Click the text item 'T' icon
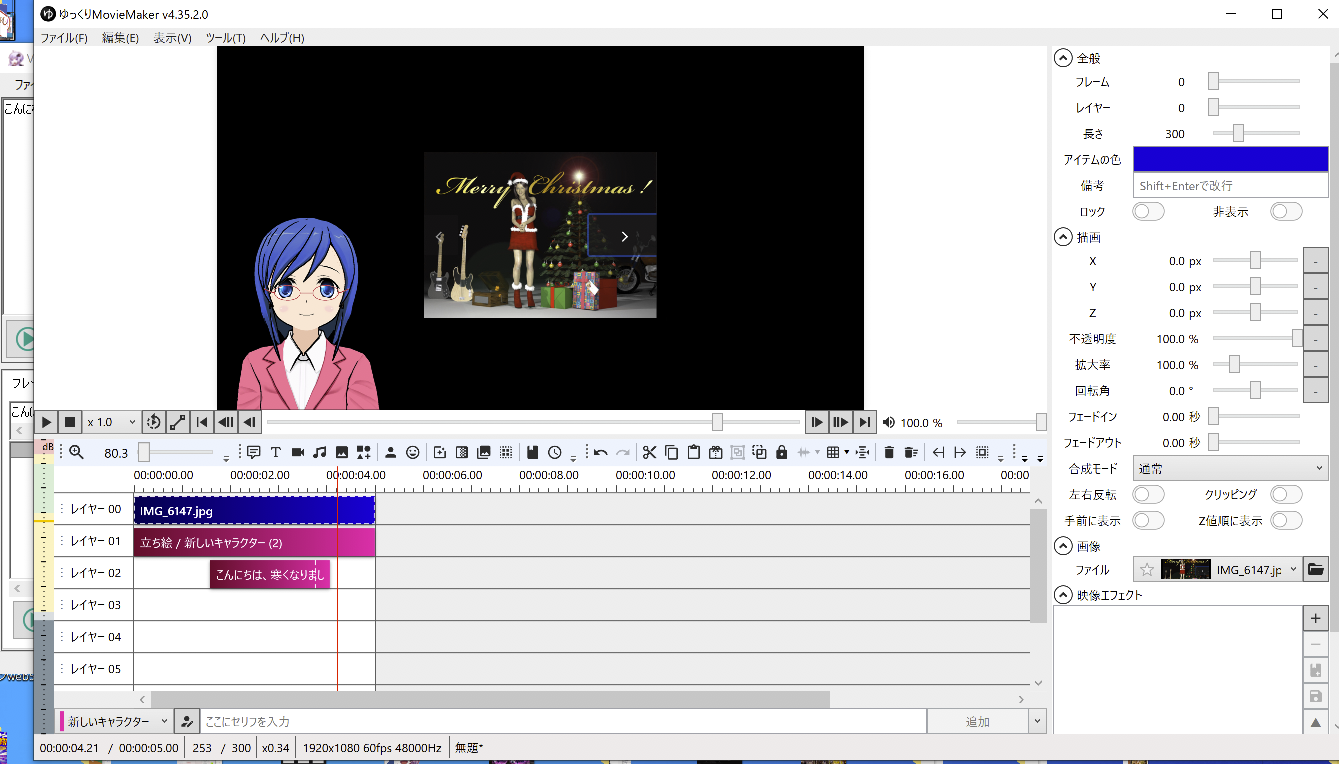1339x764 pixels. point(276,452)
